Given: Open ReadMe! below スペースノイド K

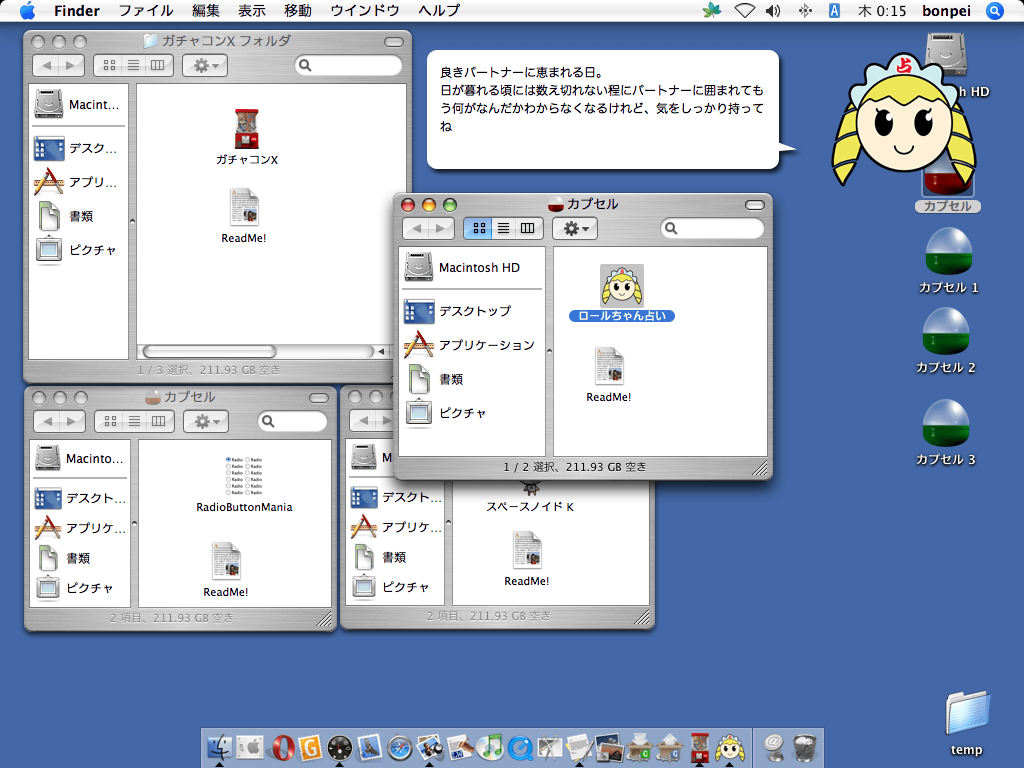Looking at the screenshot, I should [527, 551].
